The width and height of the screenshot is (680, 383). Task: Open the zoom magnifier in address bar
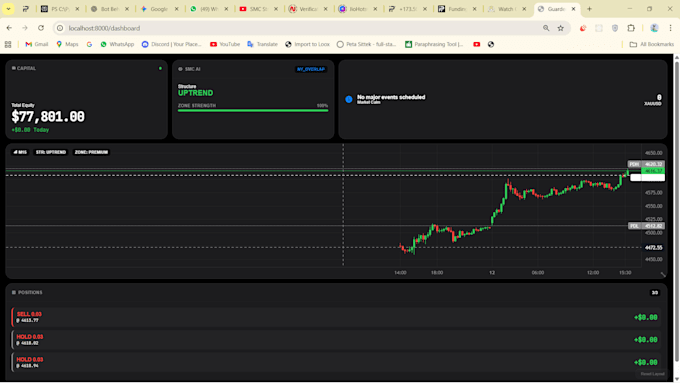pyautogui.click(x=546, y=28)
